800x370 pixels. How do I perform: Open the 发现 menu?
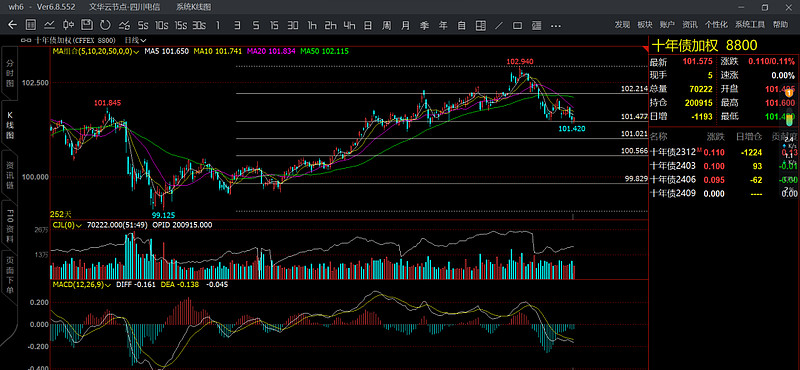622,24
